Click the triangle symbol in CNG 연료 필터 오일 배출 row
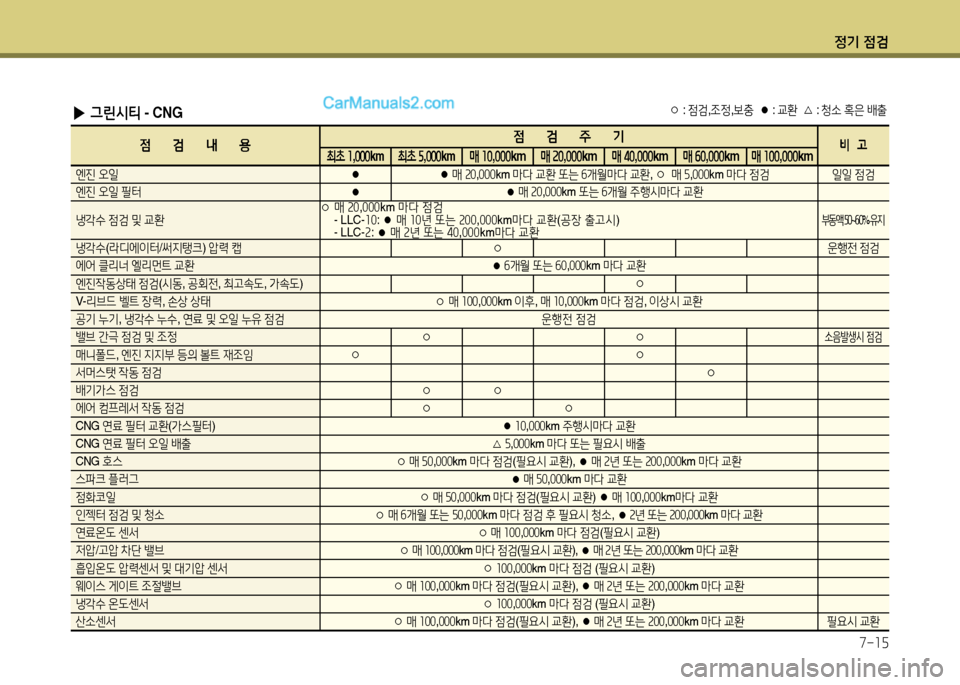 click(x=496, y=443)
